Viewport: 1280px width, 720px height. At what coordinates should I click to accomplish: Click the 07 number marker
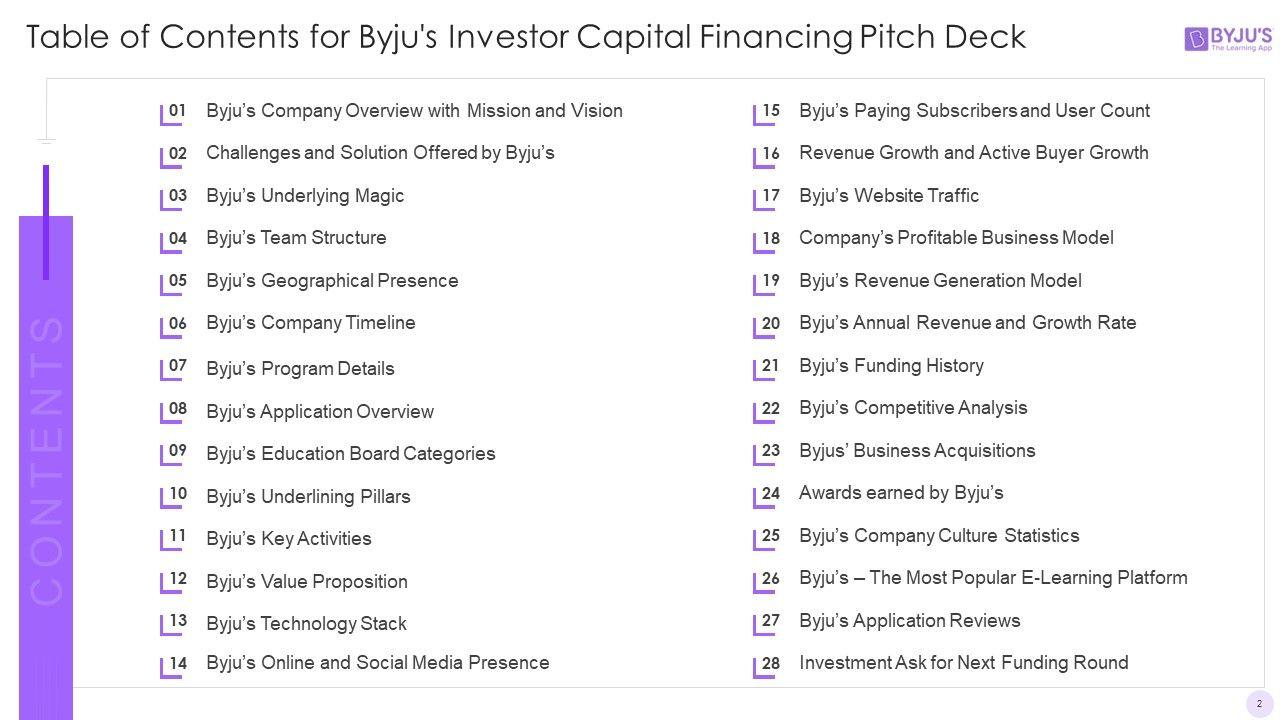(x=177, y=366)
